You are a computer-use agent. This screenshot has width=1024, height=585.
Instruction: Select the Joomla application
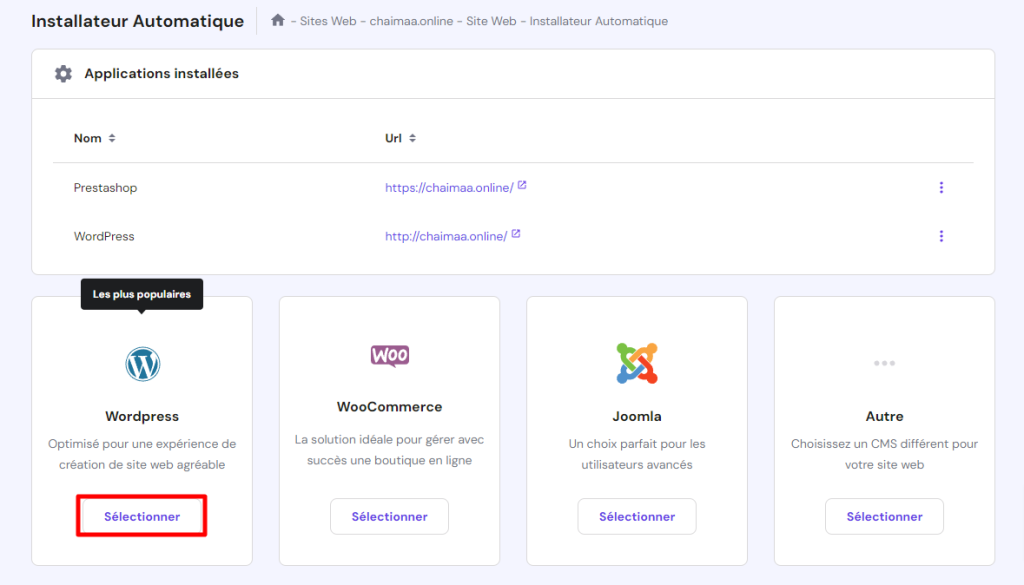(637, 516)
